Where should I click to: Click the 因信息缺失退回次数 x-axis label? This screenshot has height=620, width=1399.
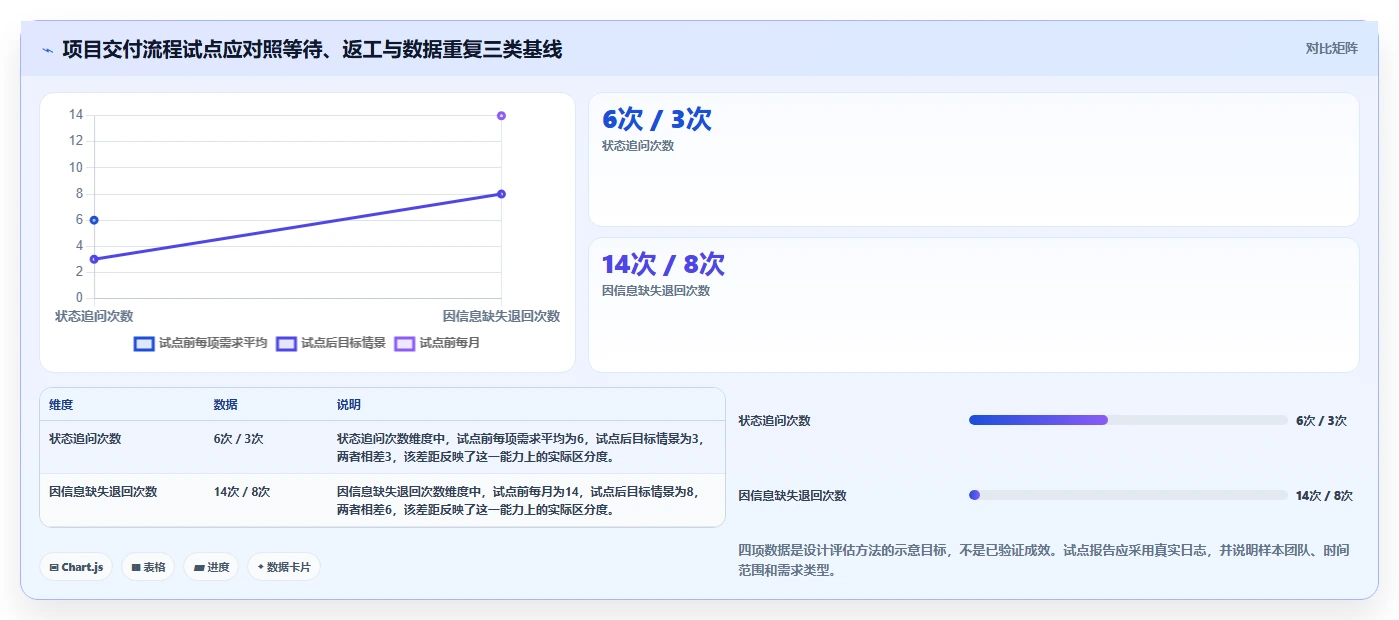tap(501, 316)
